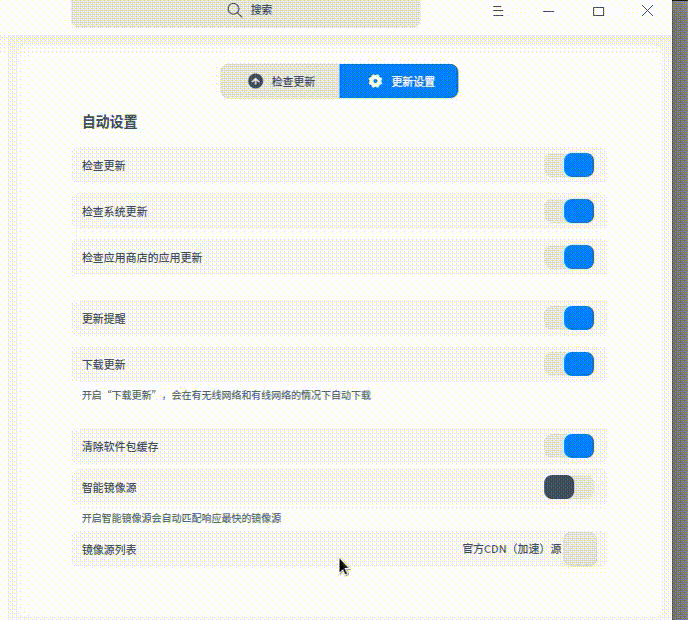The height and width of the screenshot is (620, 688).
Task: Click the up-arrow icon on 检查更新 tab
Action: pyautogui.click(x=255, y=81)
